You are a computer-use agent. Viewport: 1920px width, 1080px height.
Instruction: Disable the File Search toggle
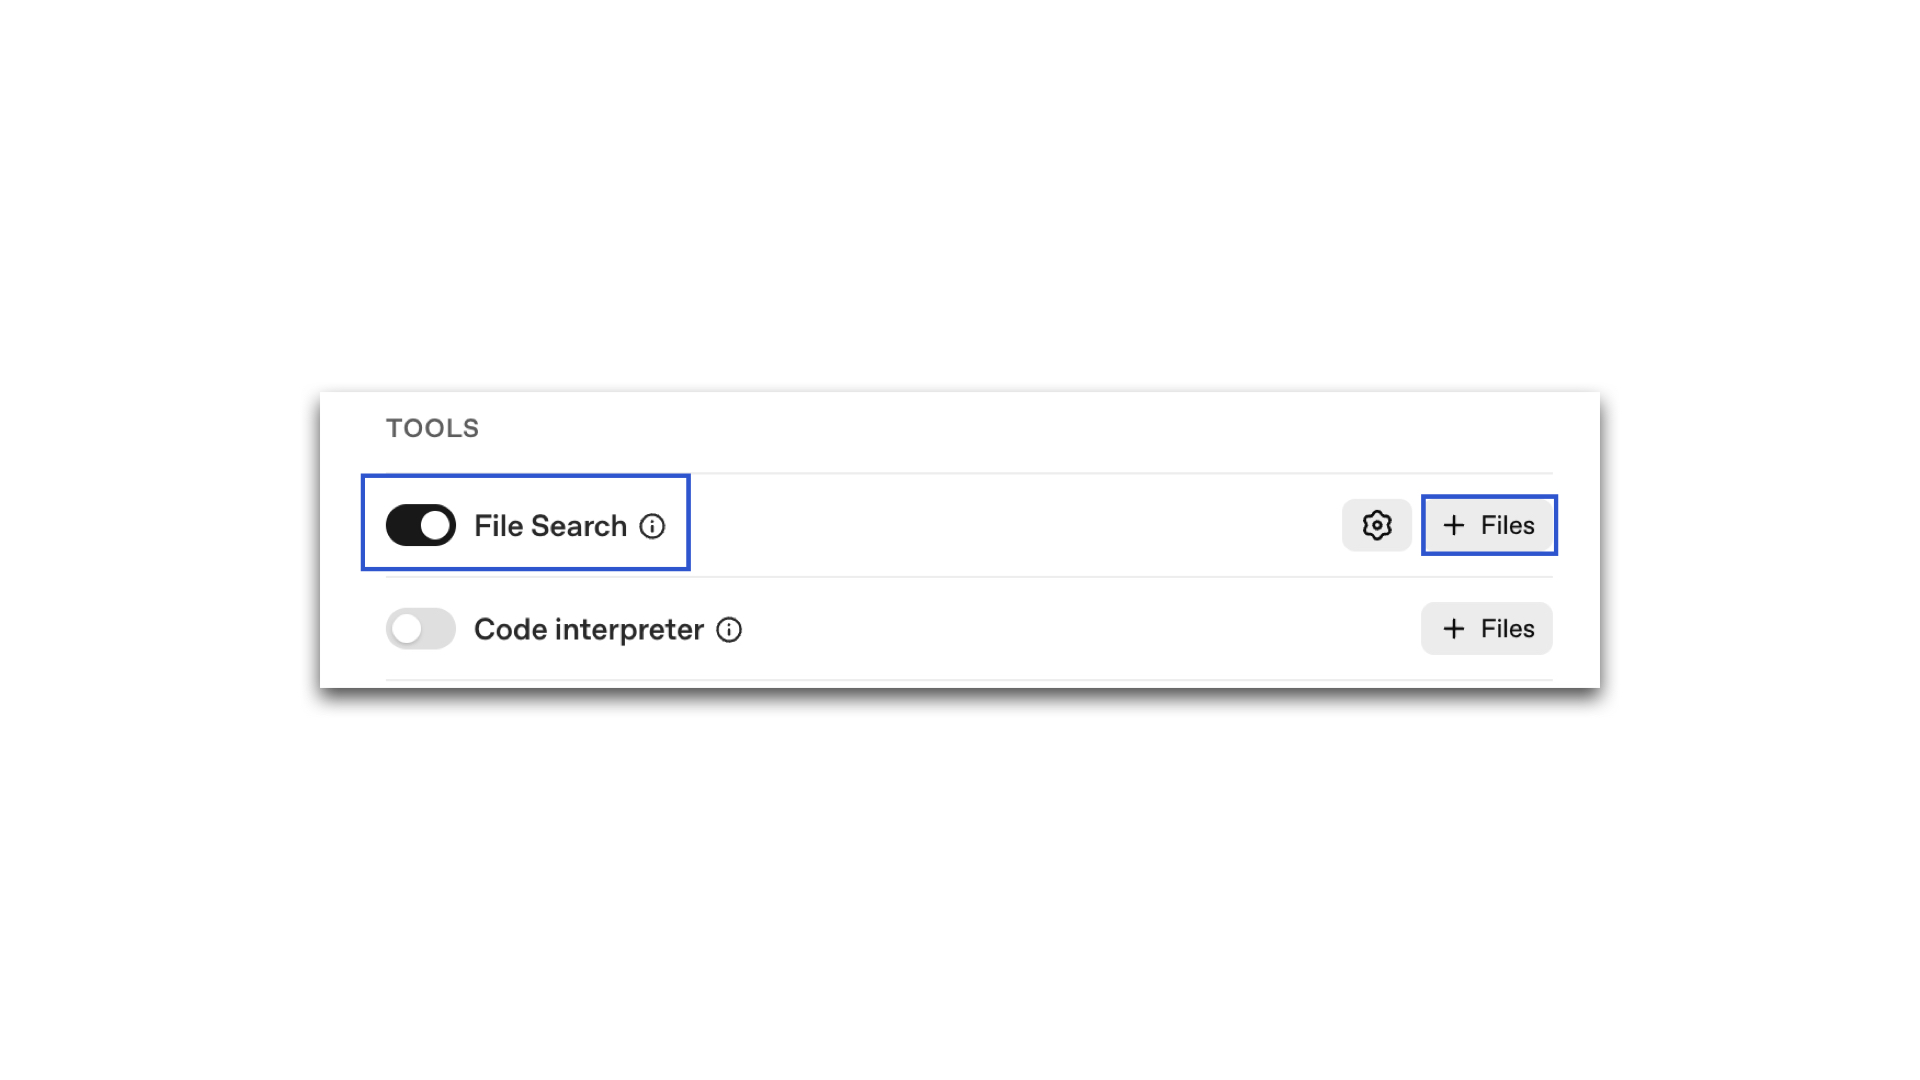[421, 525]
